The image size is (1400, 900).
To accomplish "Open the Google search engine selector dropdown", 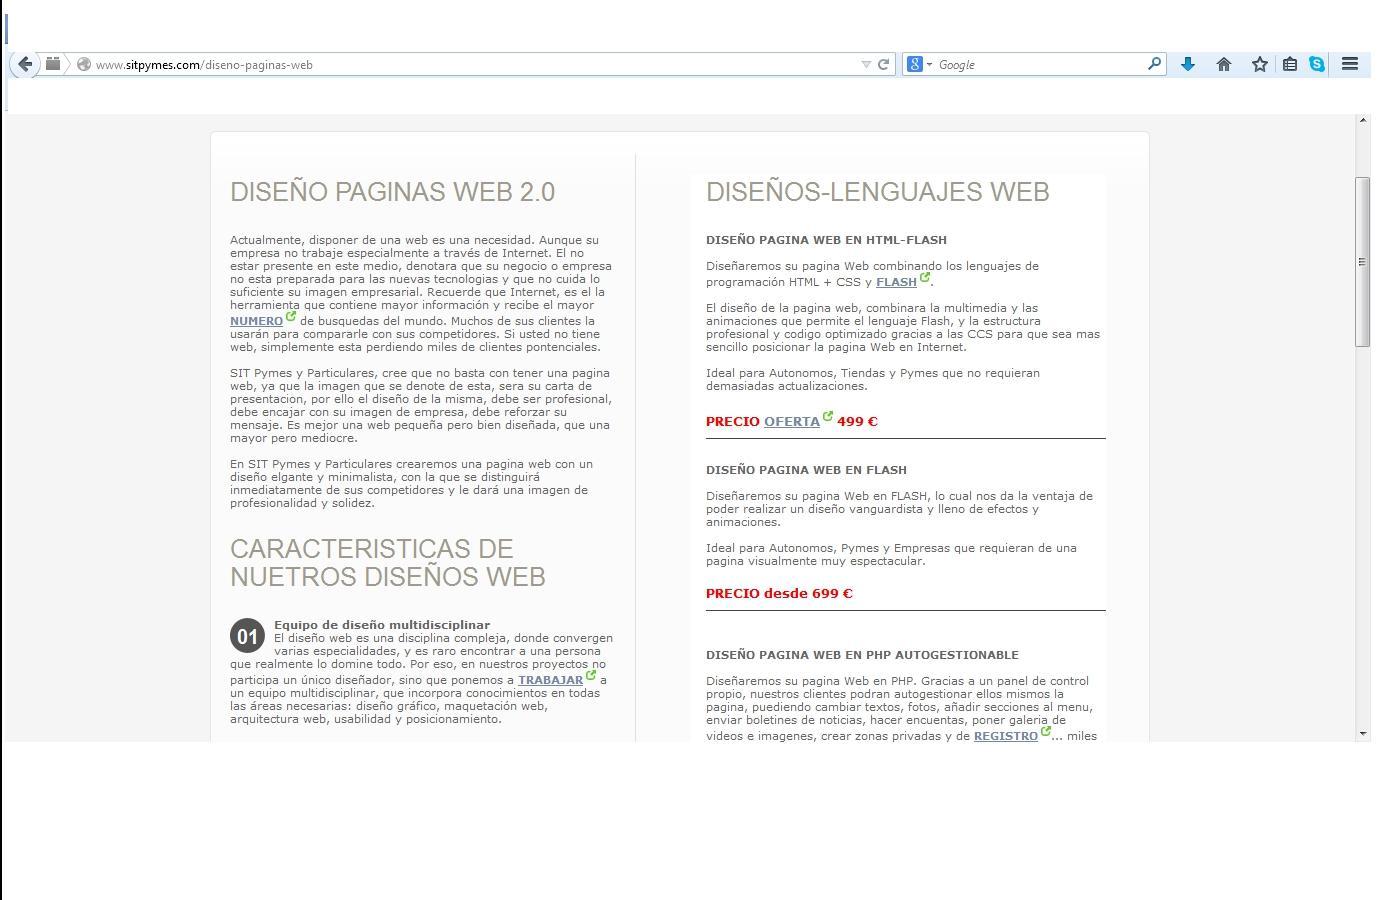I will [x=919, y=64].
